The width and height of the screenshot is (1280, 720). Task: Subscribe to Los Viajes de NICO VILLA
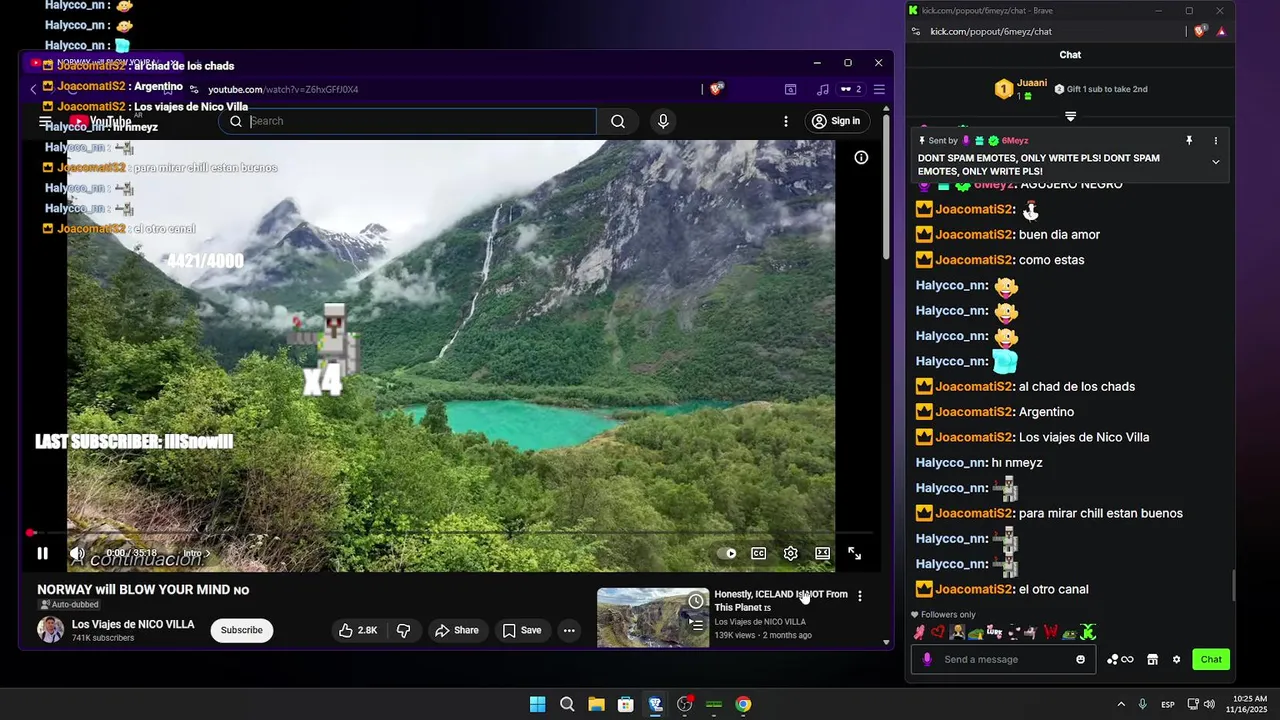pyautogui.click(x=242, y=630)
